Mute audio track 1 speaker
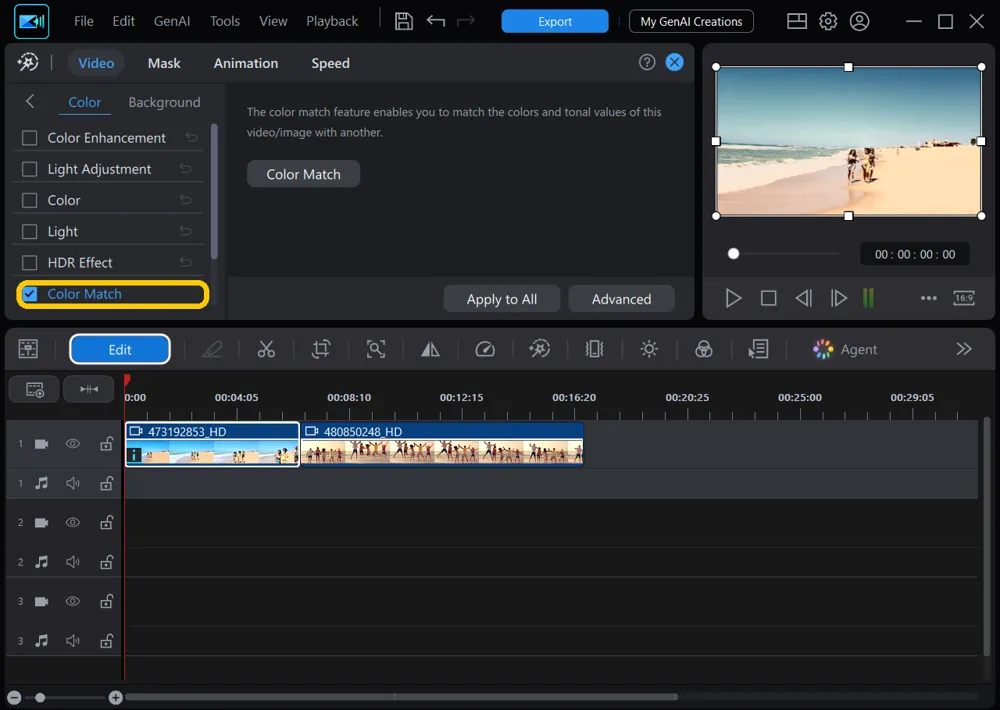The image size is (1000, 710). pyautogui.click(x=73, y=483)
